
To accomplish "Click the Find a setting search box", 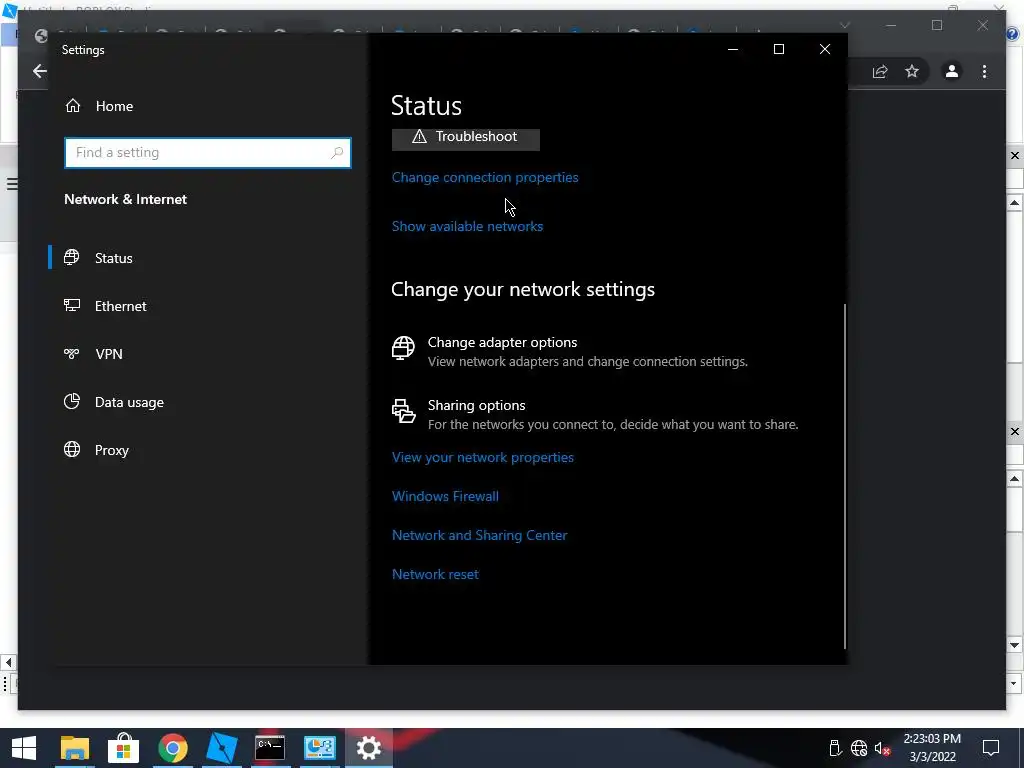I will coord(208,153).
